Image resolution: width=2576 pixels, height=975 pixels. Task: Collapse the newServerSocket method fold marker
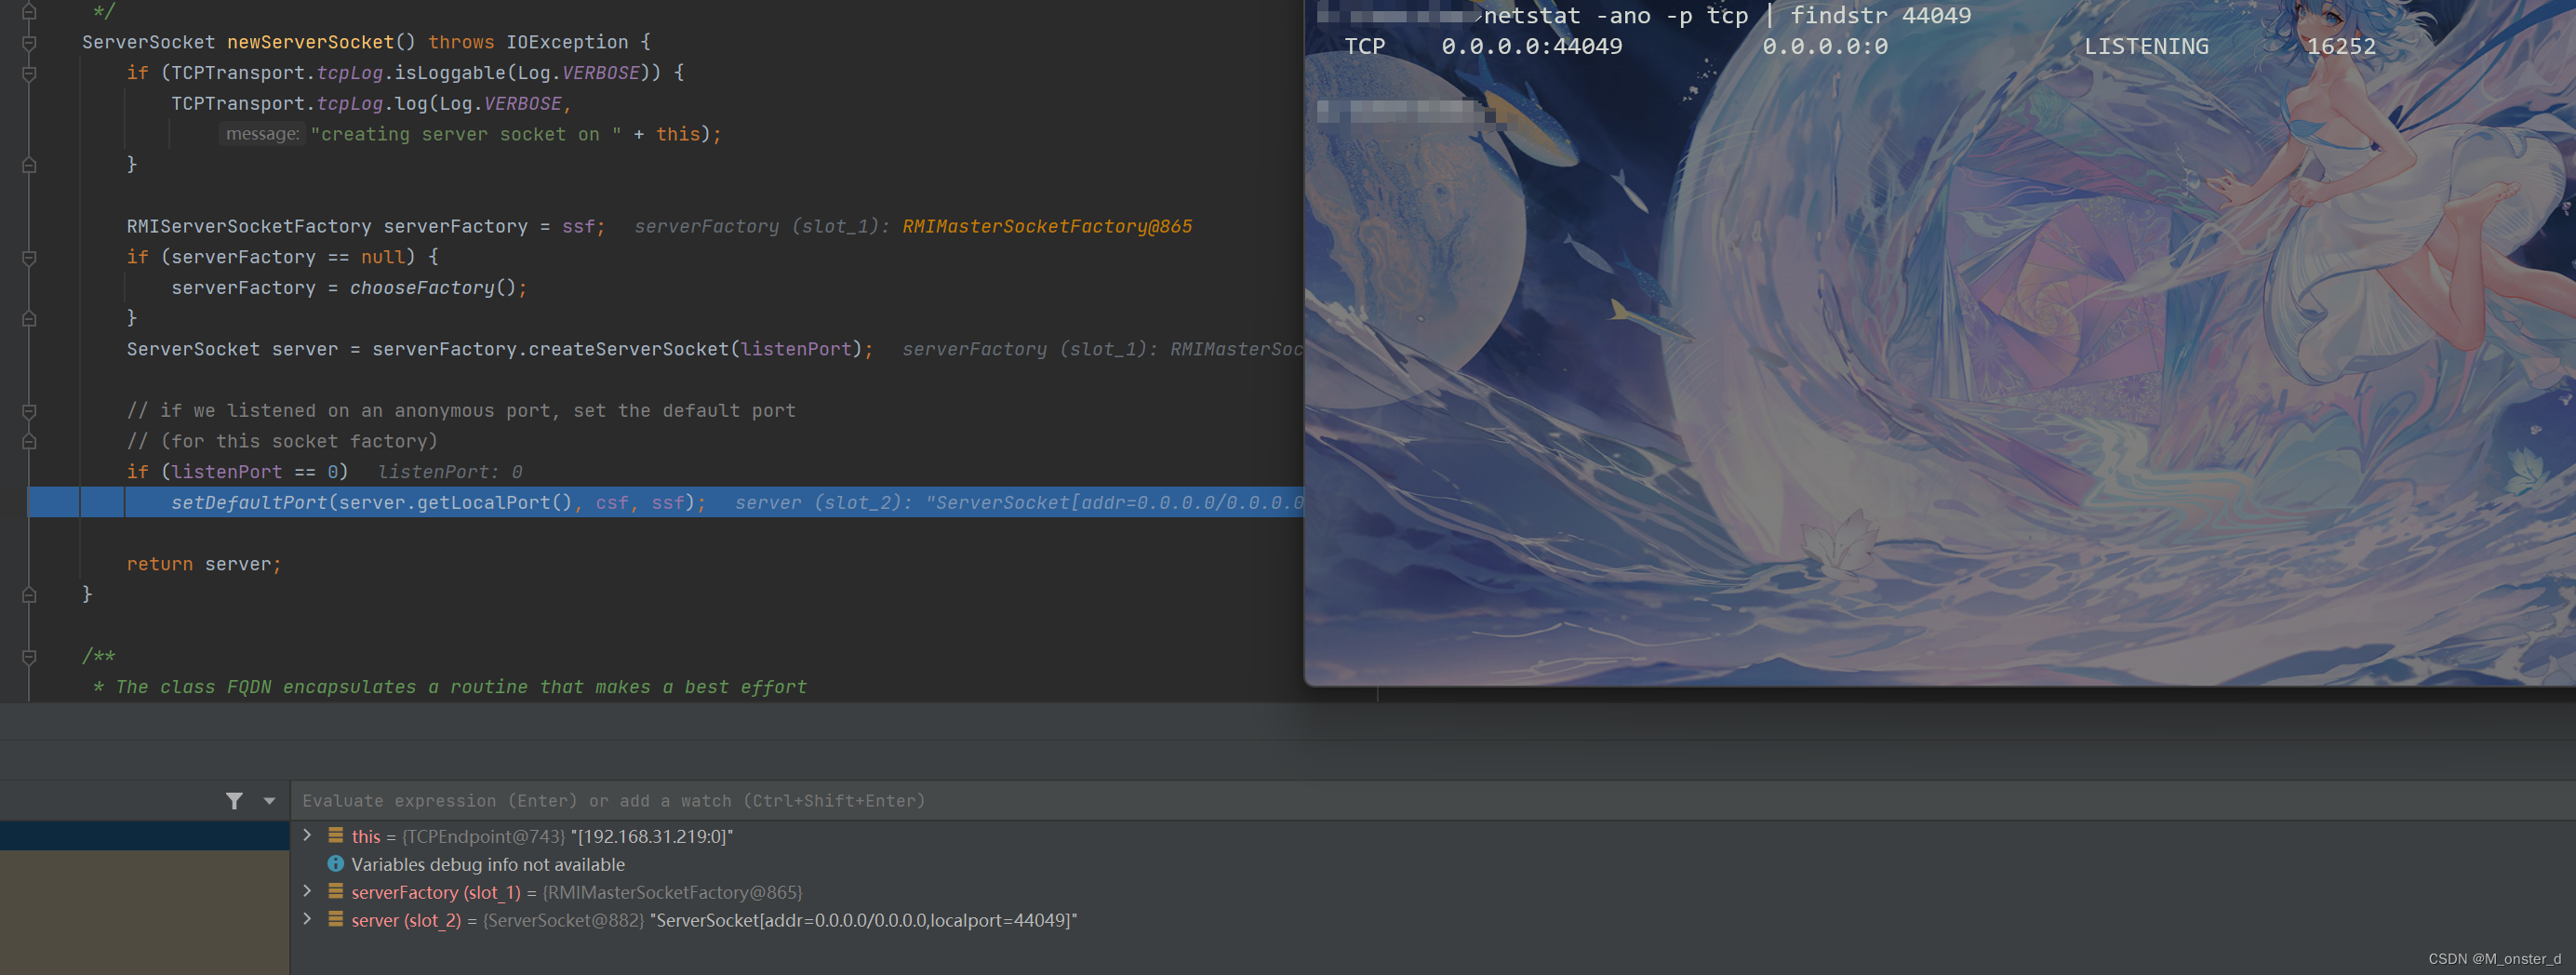pyautogui.click(x=29, y=43)
